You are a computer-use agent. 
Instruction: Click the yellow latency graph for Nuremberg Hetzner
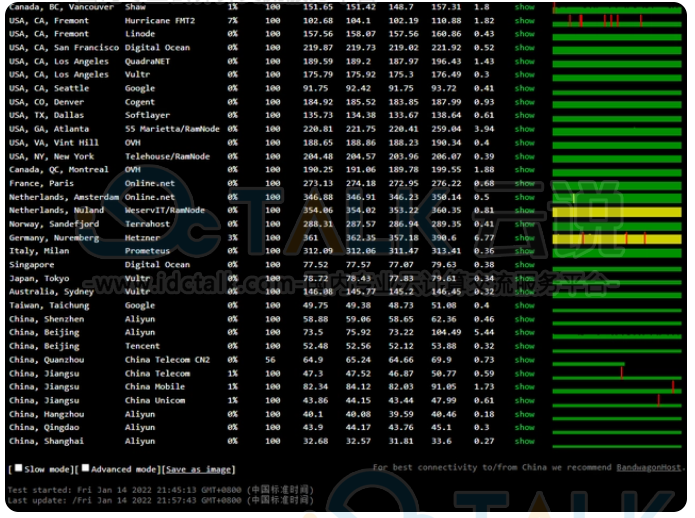[x=617, y=239]
